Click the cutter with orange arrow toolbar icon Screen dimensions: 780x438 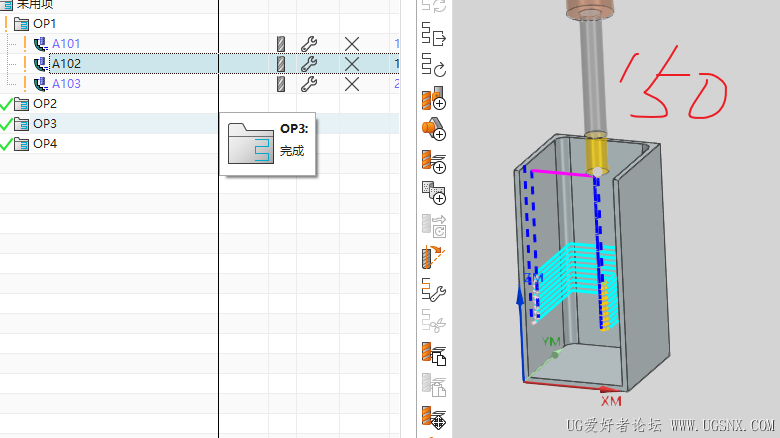click(434, 257)
